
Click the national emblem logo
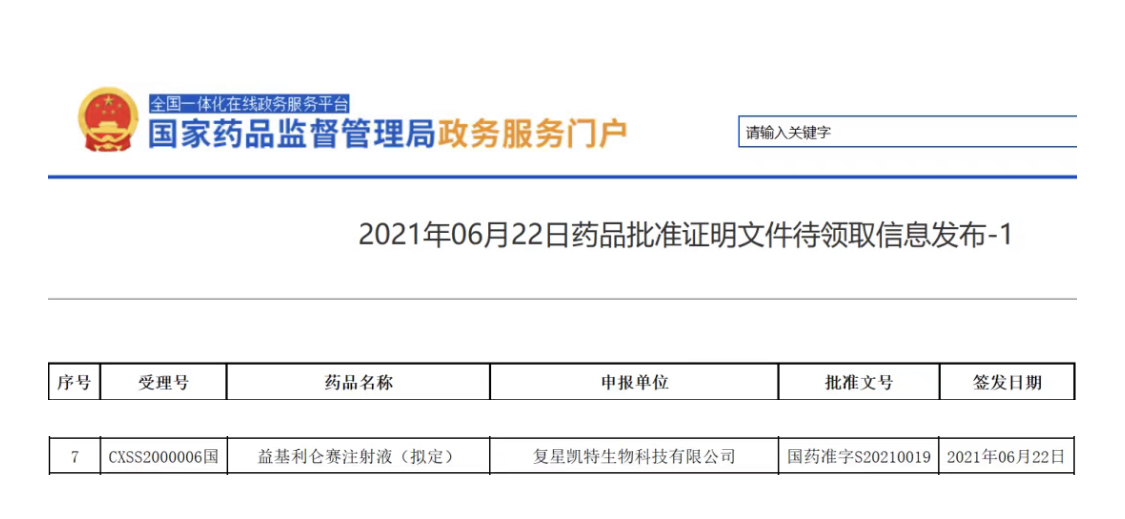pos(108,120)
